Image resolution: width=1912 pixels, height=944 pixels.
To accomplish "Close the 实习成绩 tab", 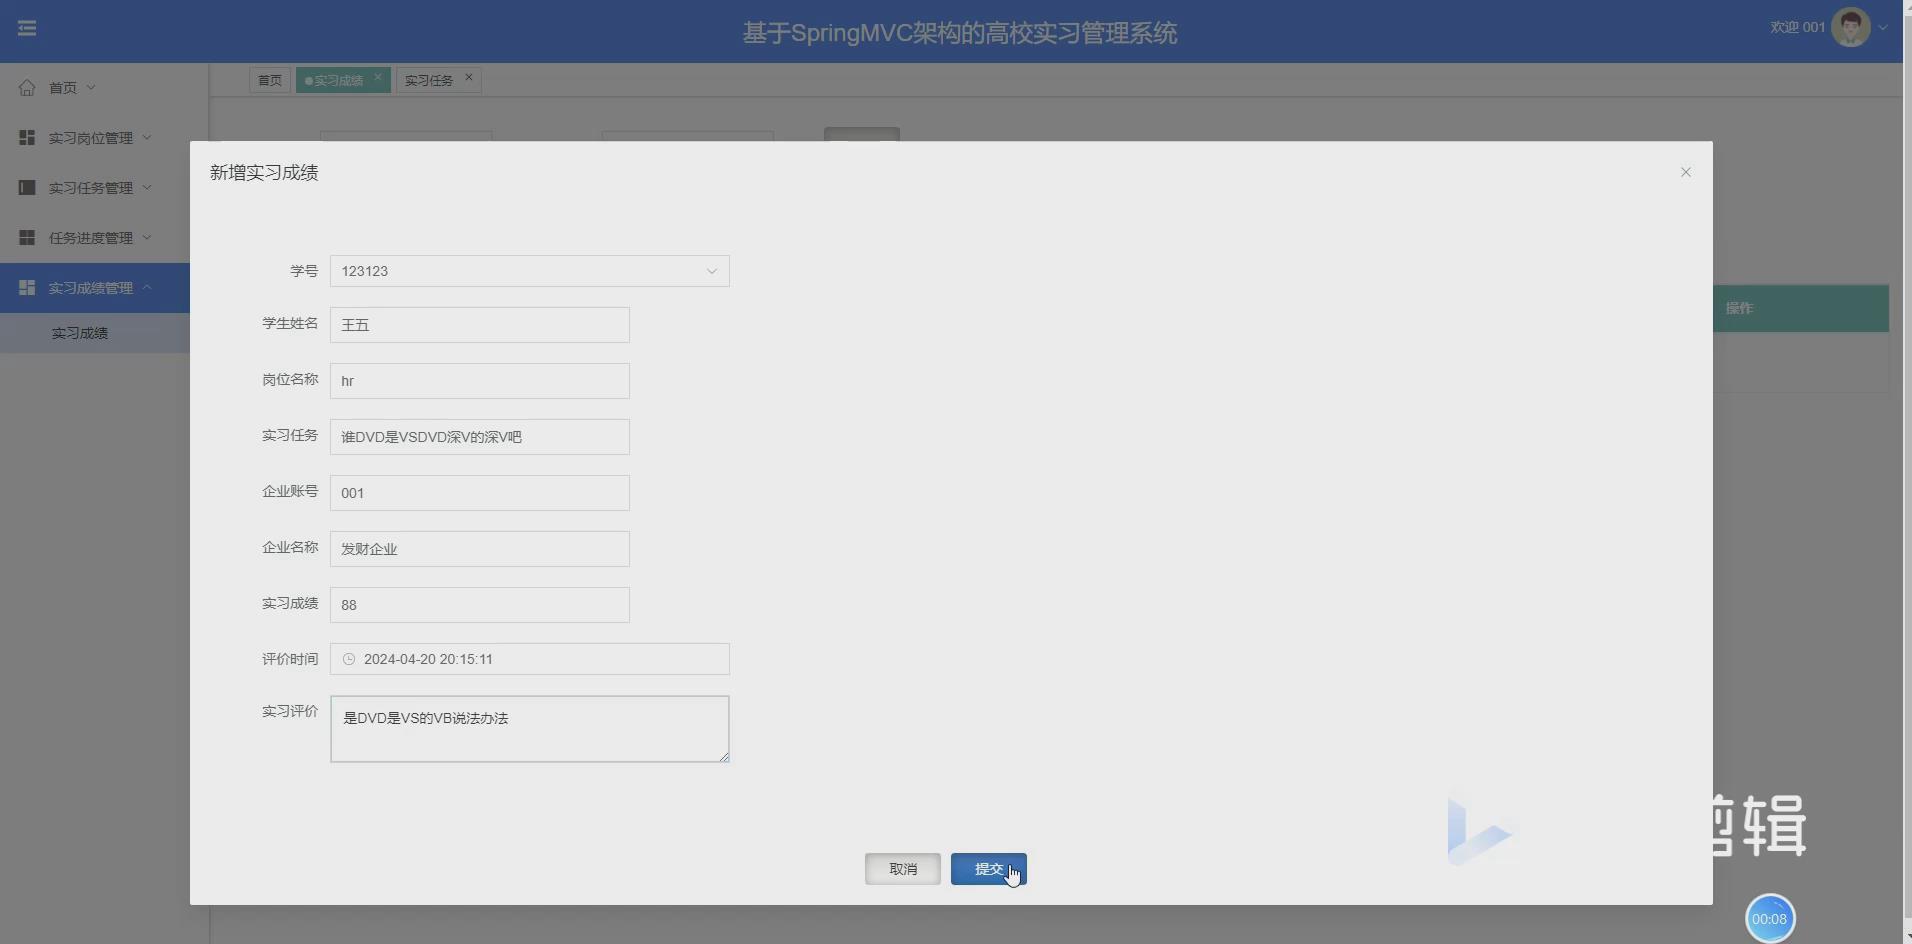I will (x=378, y=77).
